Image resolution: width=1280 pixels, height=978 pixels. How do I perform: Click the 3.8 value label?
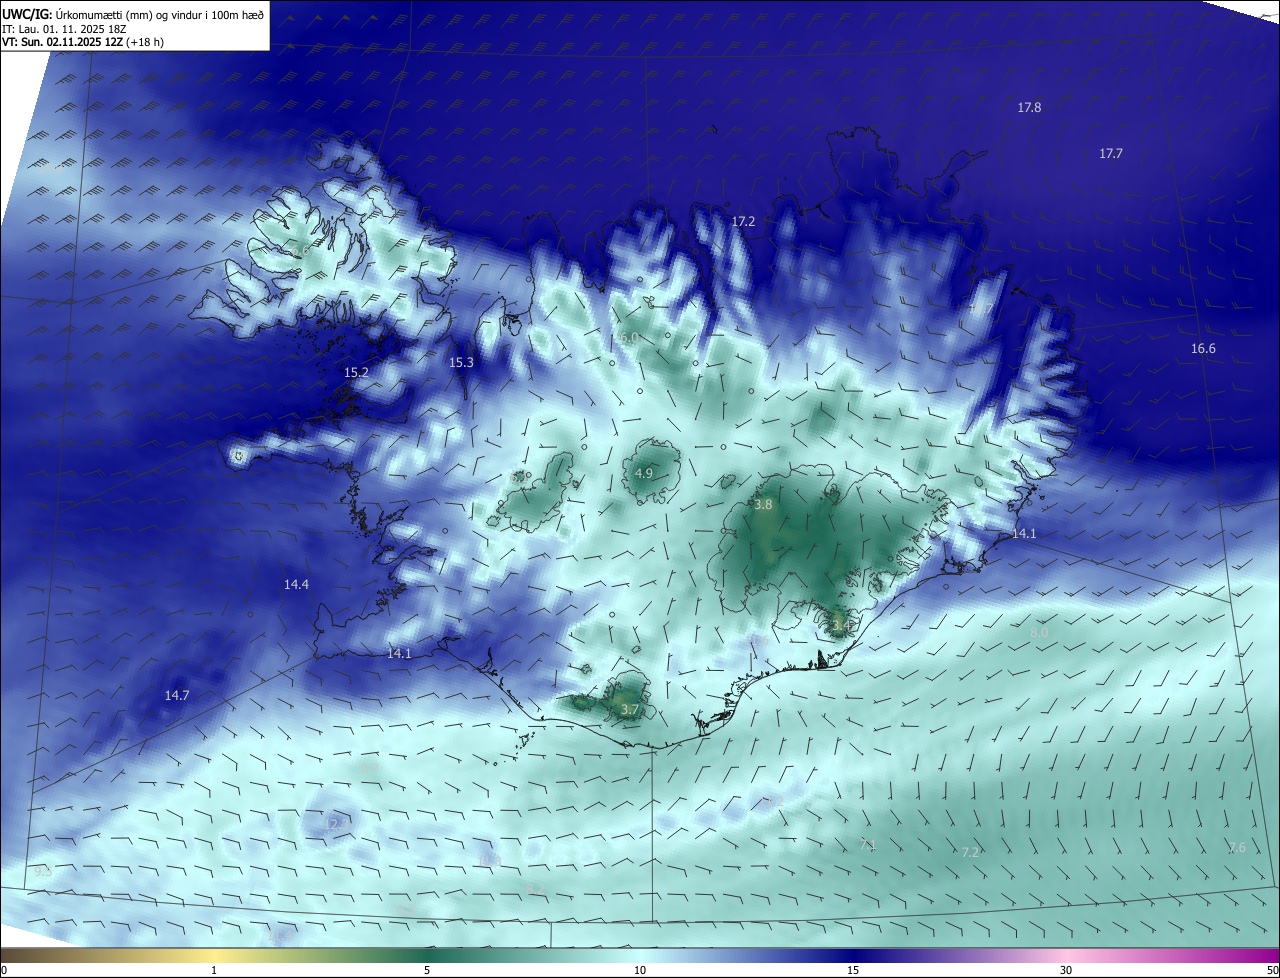[x=763, y=505]
